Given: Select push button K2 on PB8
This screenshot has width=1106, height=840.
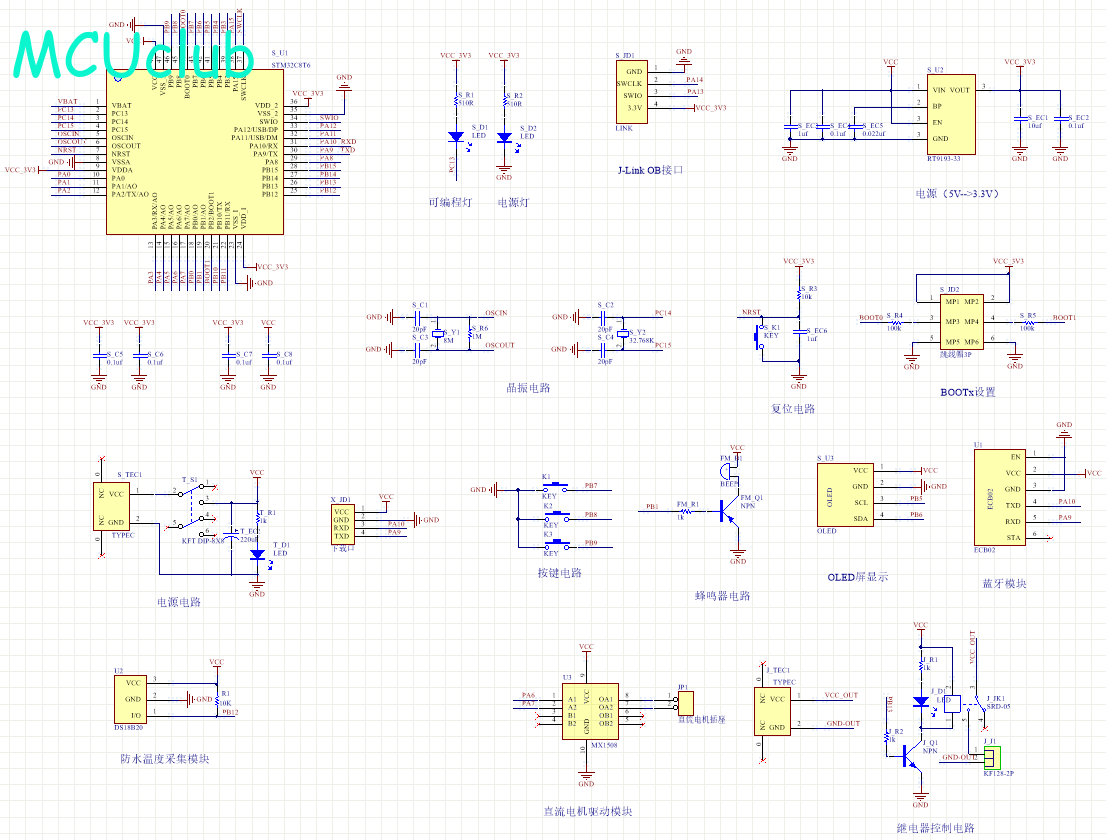Looking at the screenshot, I should pyautogui.click(x=555, y=516).
